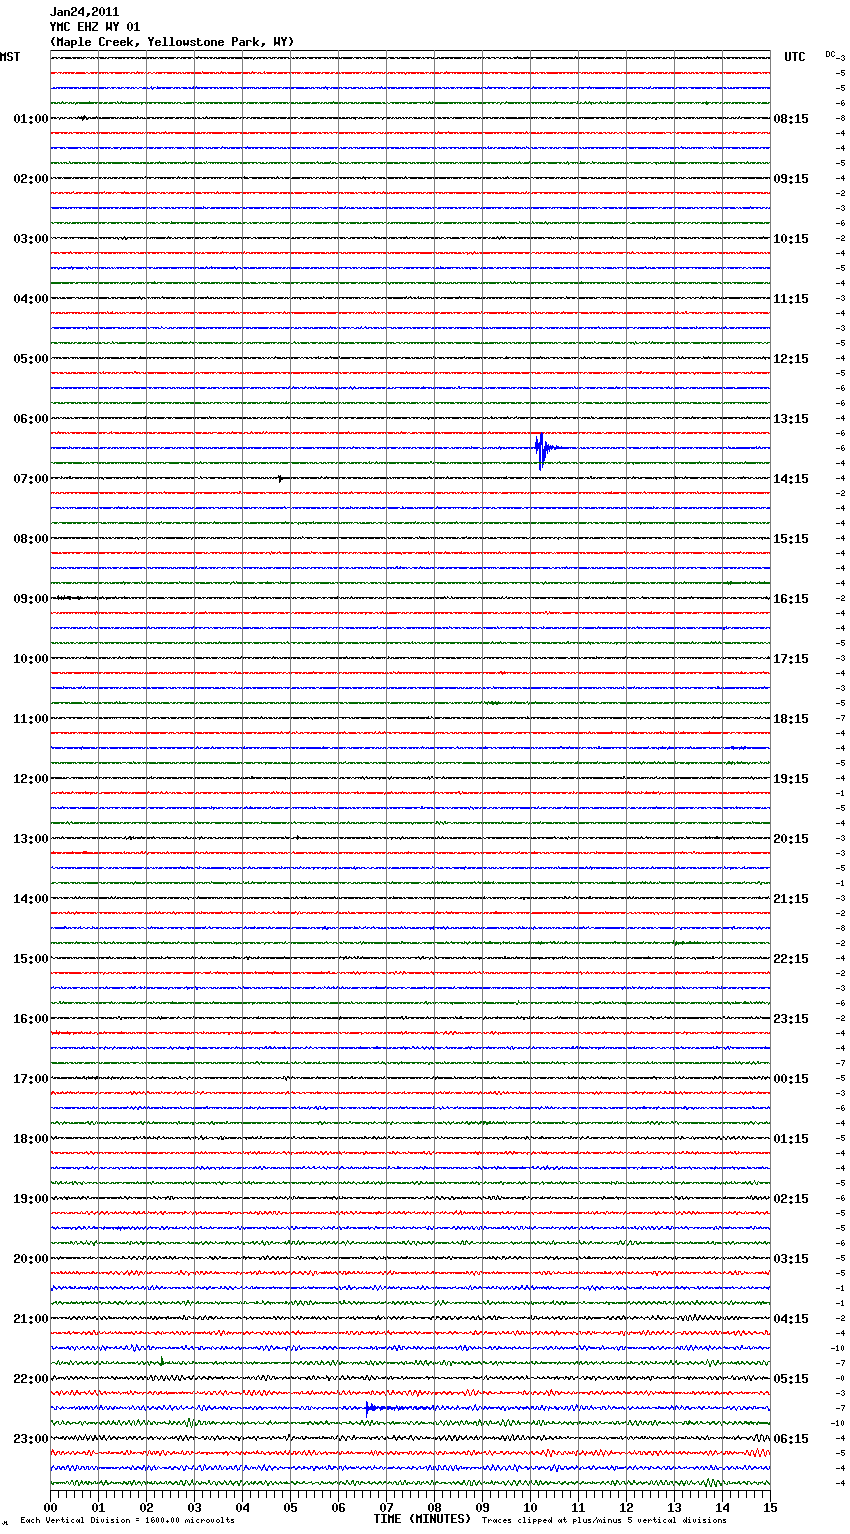Viewport: 850px width, 1534px height.
Task: Click the 02:15 UTC time label
Action: [791, 1199]
